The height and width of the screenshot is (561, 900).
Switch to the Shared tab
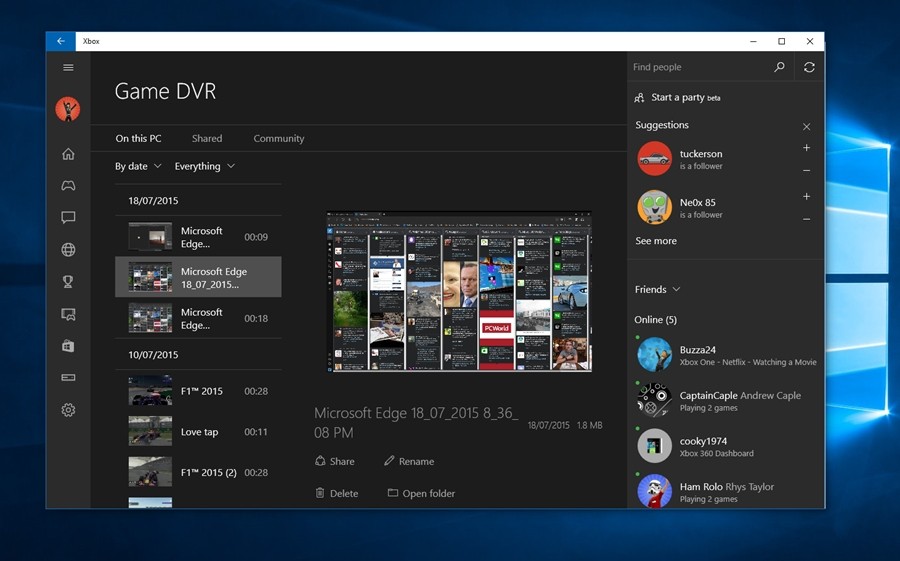click(x=207, y=139)
